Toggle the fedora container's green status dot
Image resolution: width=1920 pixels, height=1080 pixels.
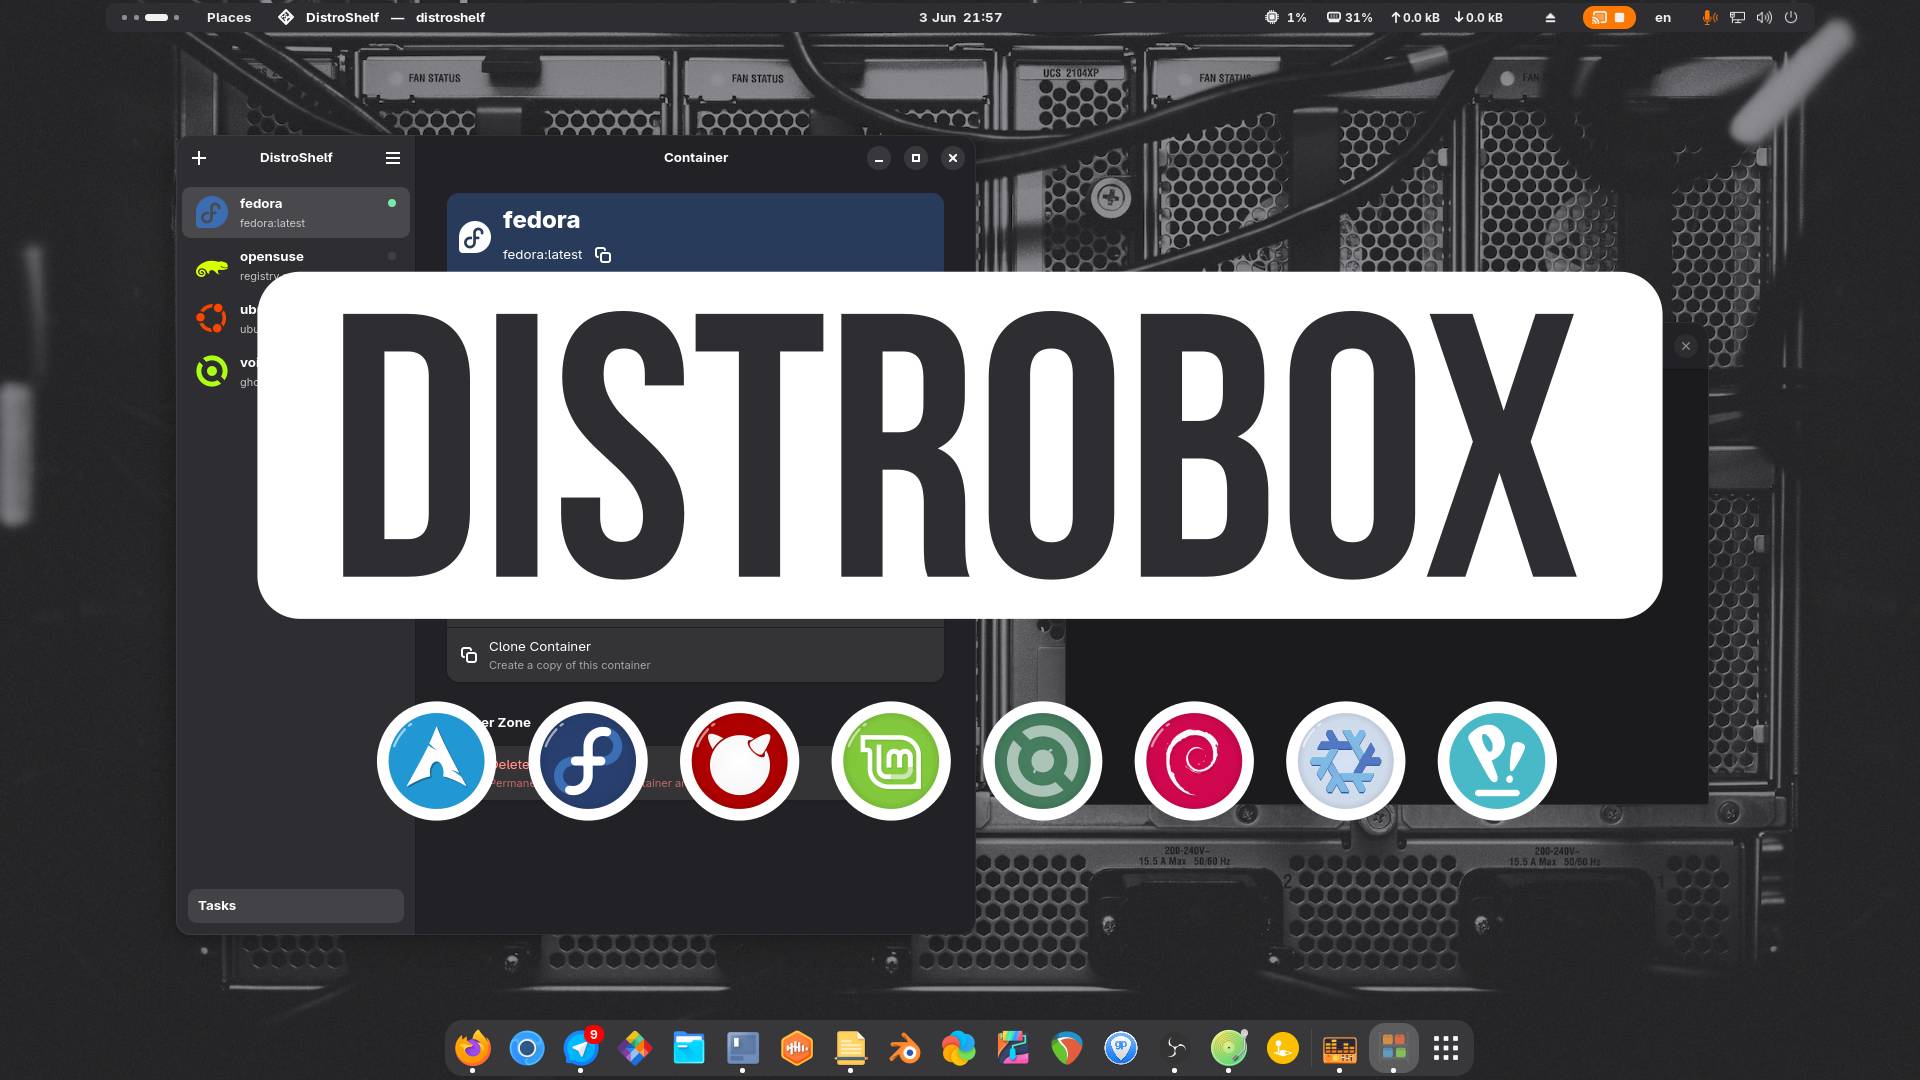(x=391, y=203)
